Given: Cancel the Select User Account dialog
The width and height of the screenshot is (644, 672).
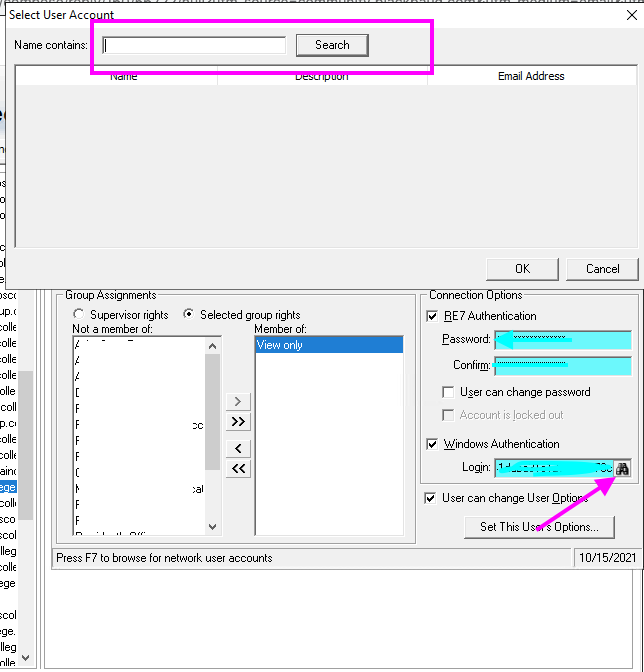Looking at the screenshot, I should click(x=602, y=269).
